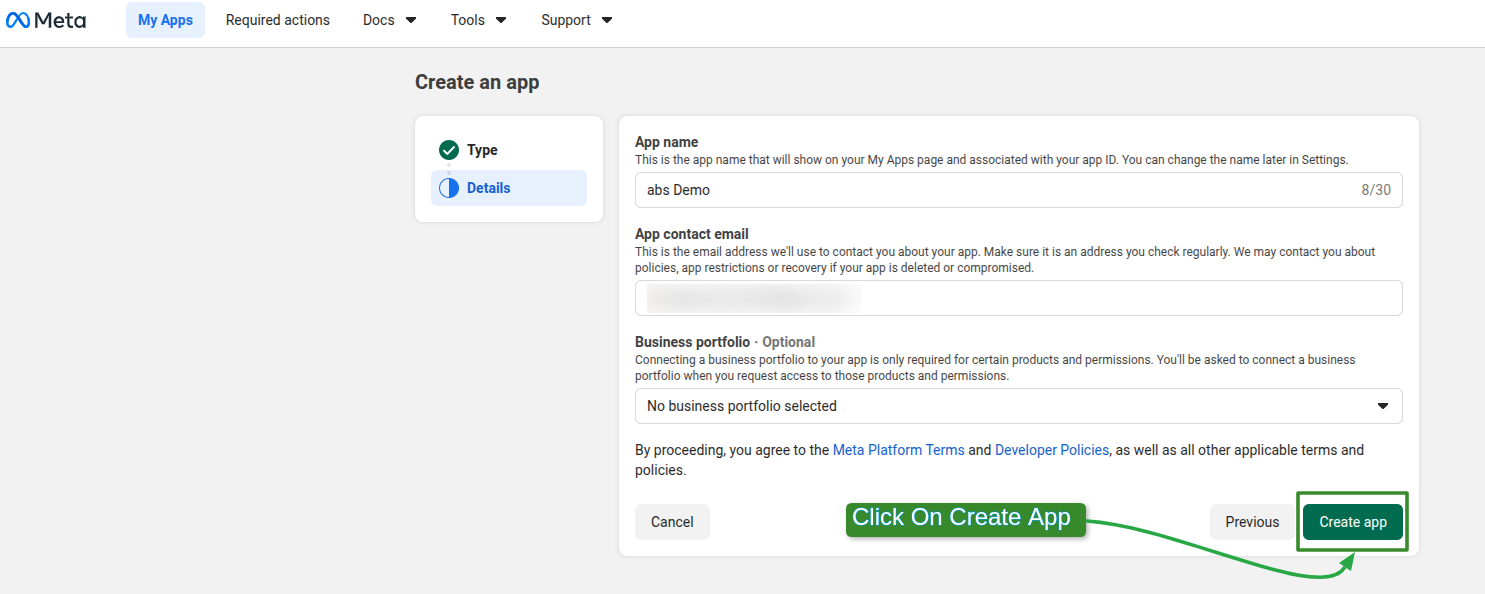Switch to the My Apps tab

tap(165, 19)
